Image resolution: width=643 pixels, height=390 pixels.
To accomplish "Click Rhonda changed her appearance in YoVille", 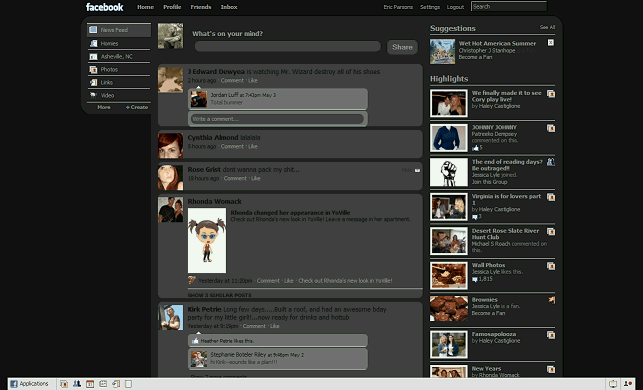I will 290,212.
